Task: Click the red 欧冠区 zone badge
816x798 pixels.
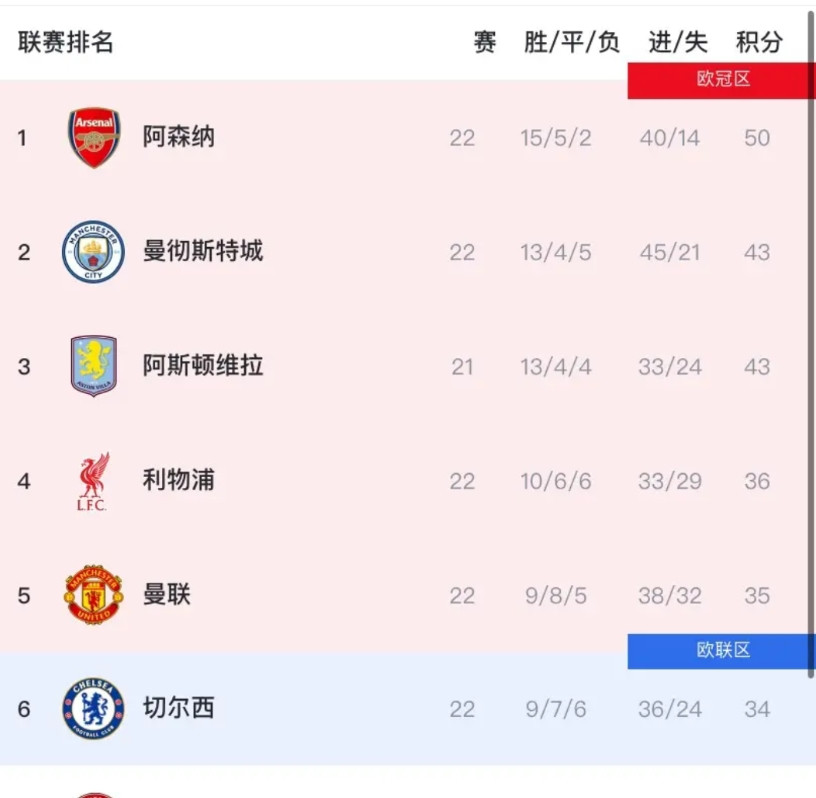Action: 722,80
